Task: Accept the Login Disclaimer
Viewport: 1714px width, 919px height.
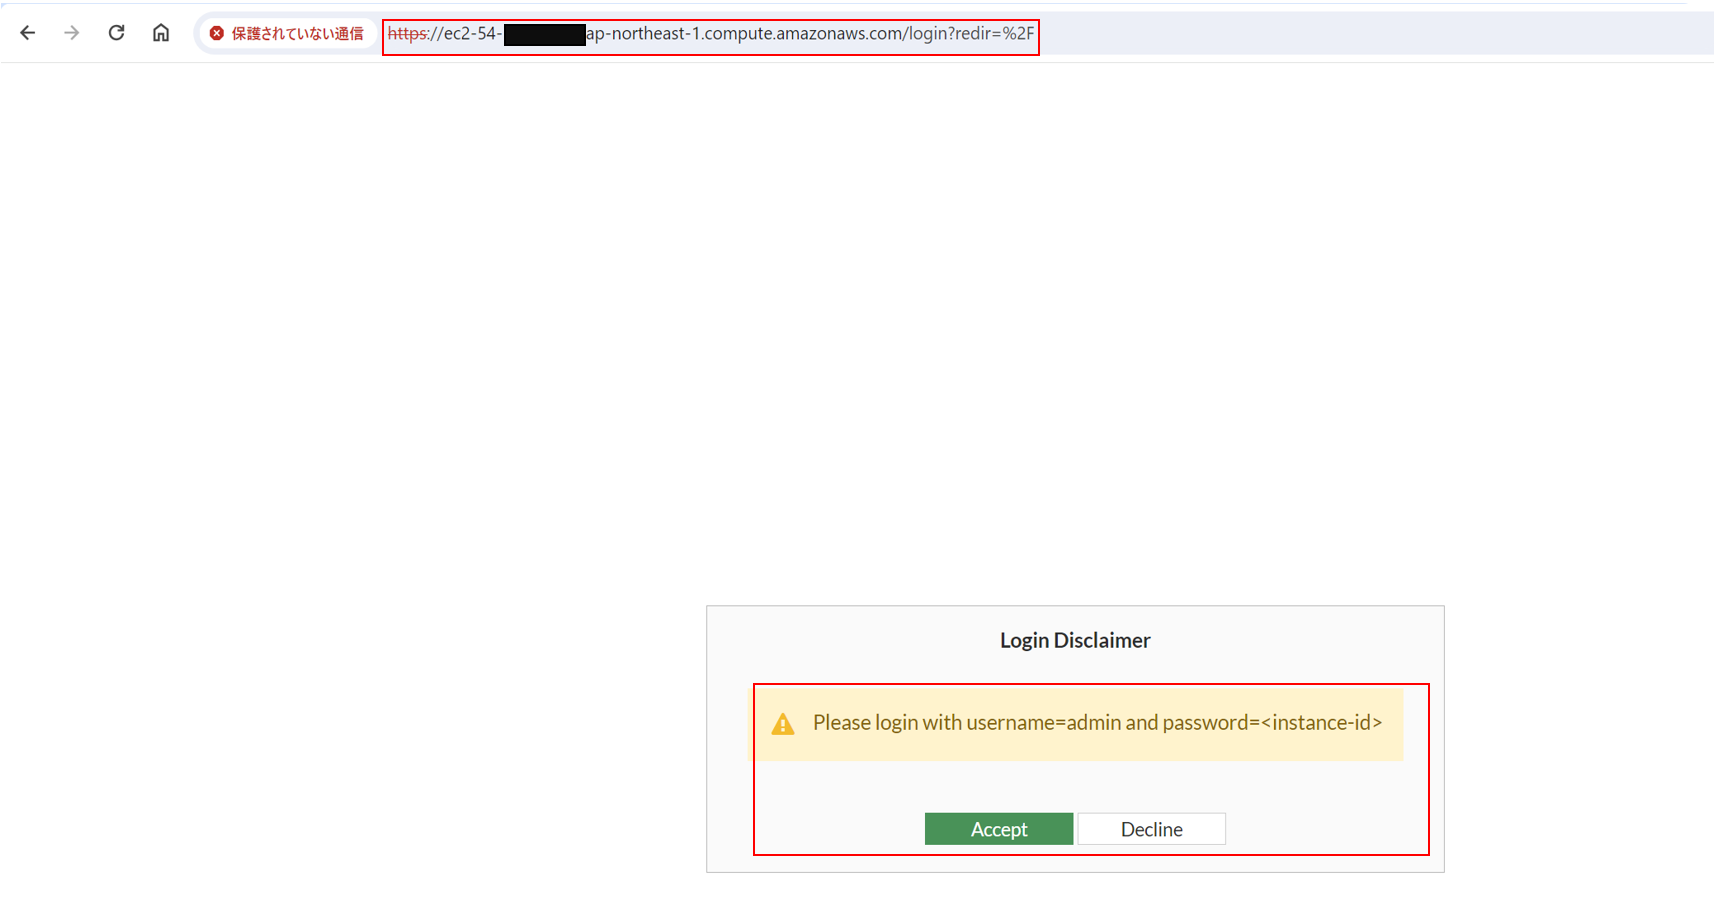Action: coord(999,829)
